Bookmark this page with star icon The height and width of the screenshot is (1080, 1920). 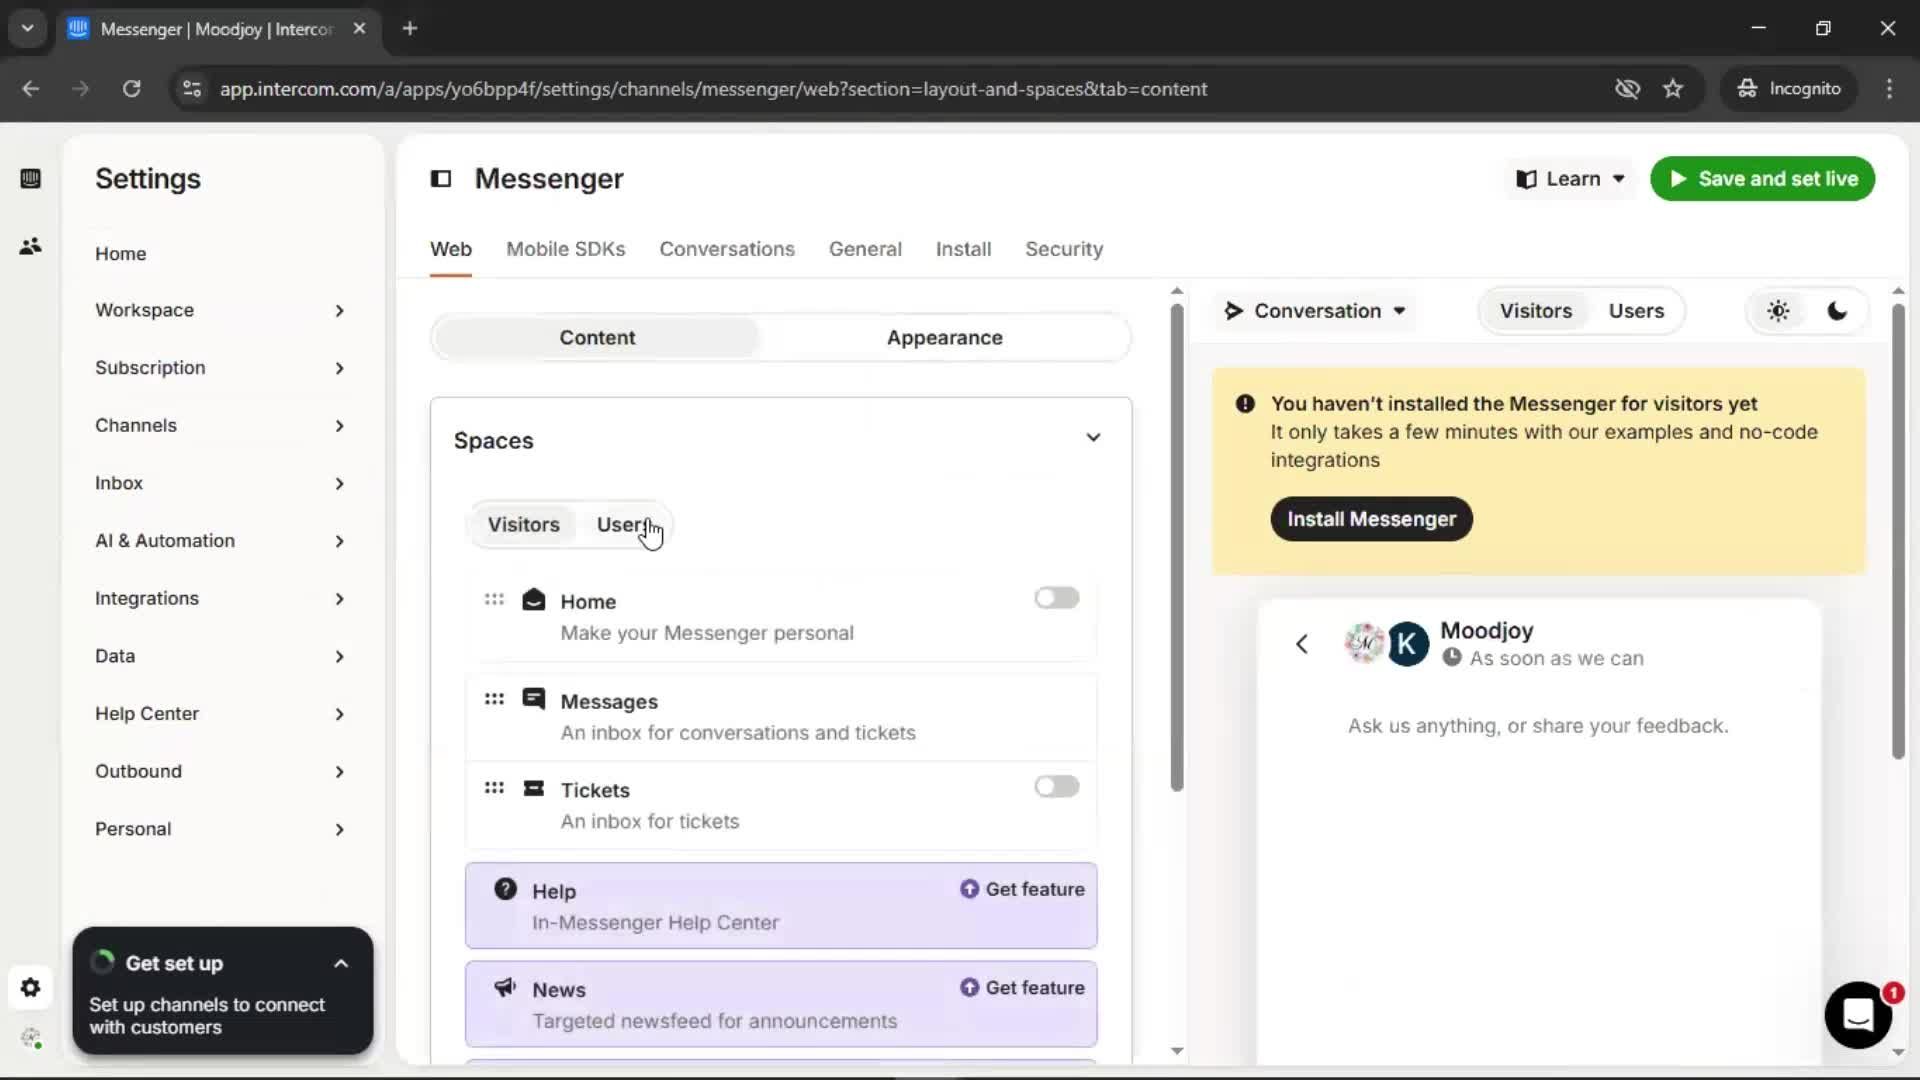(1673, 89)
